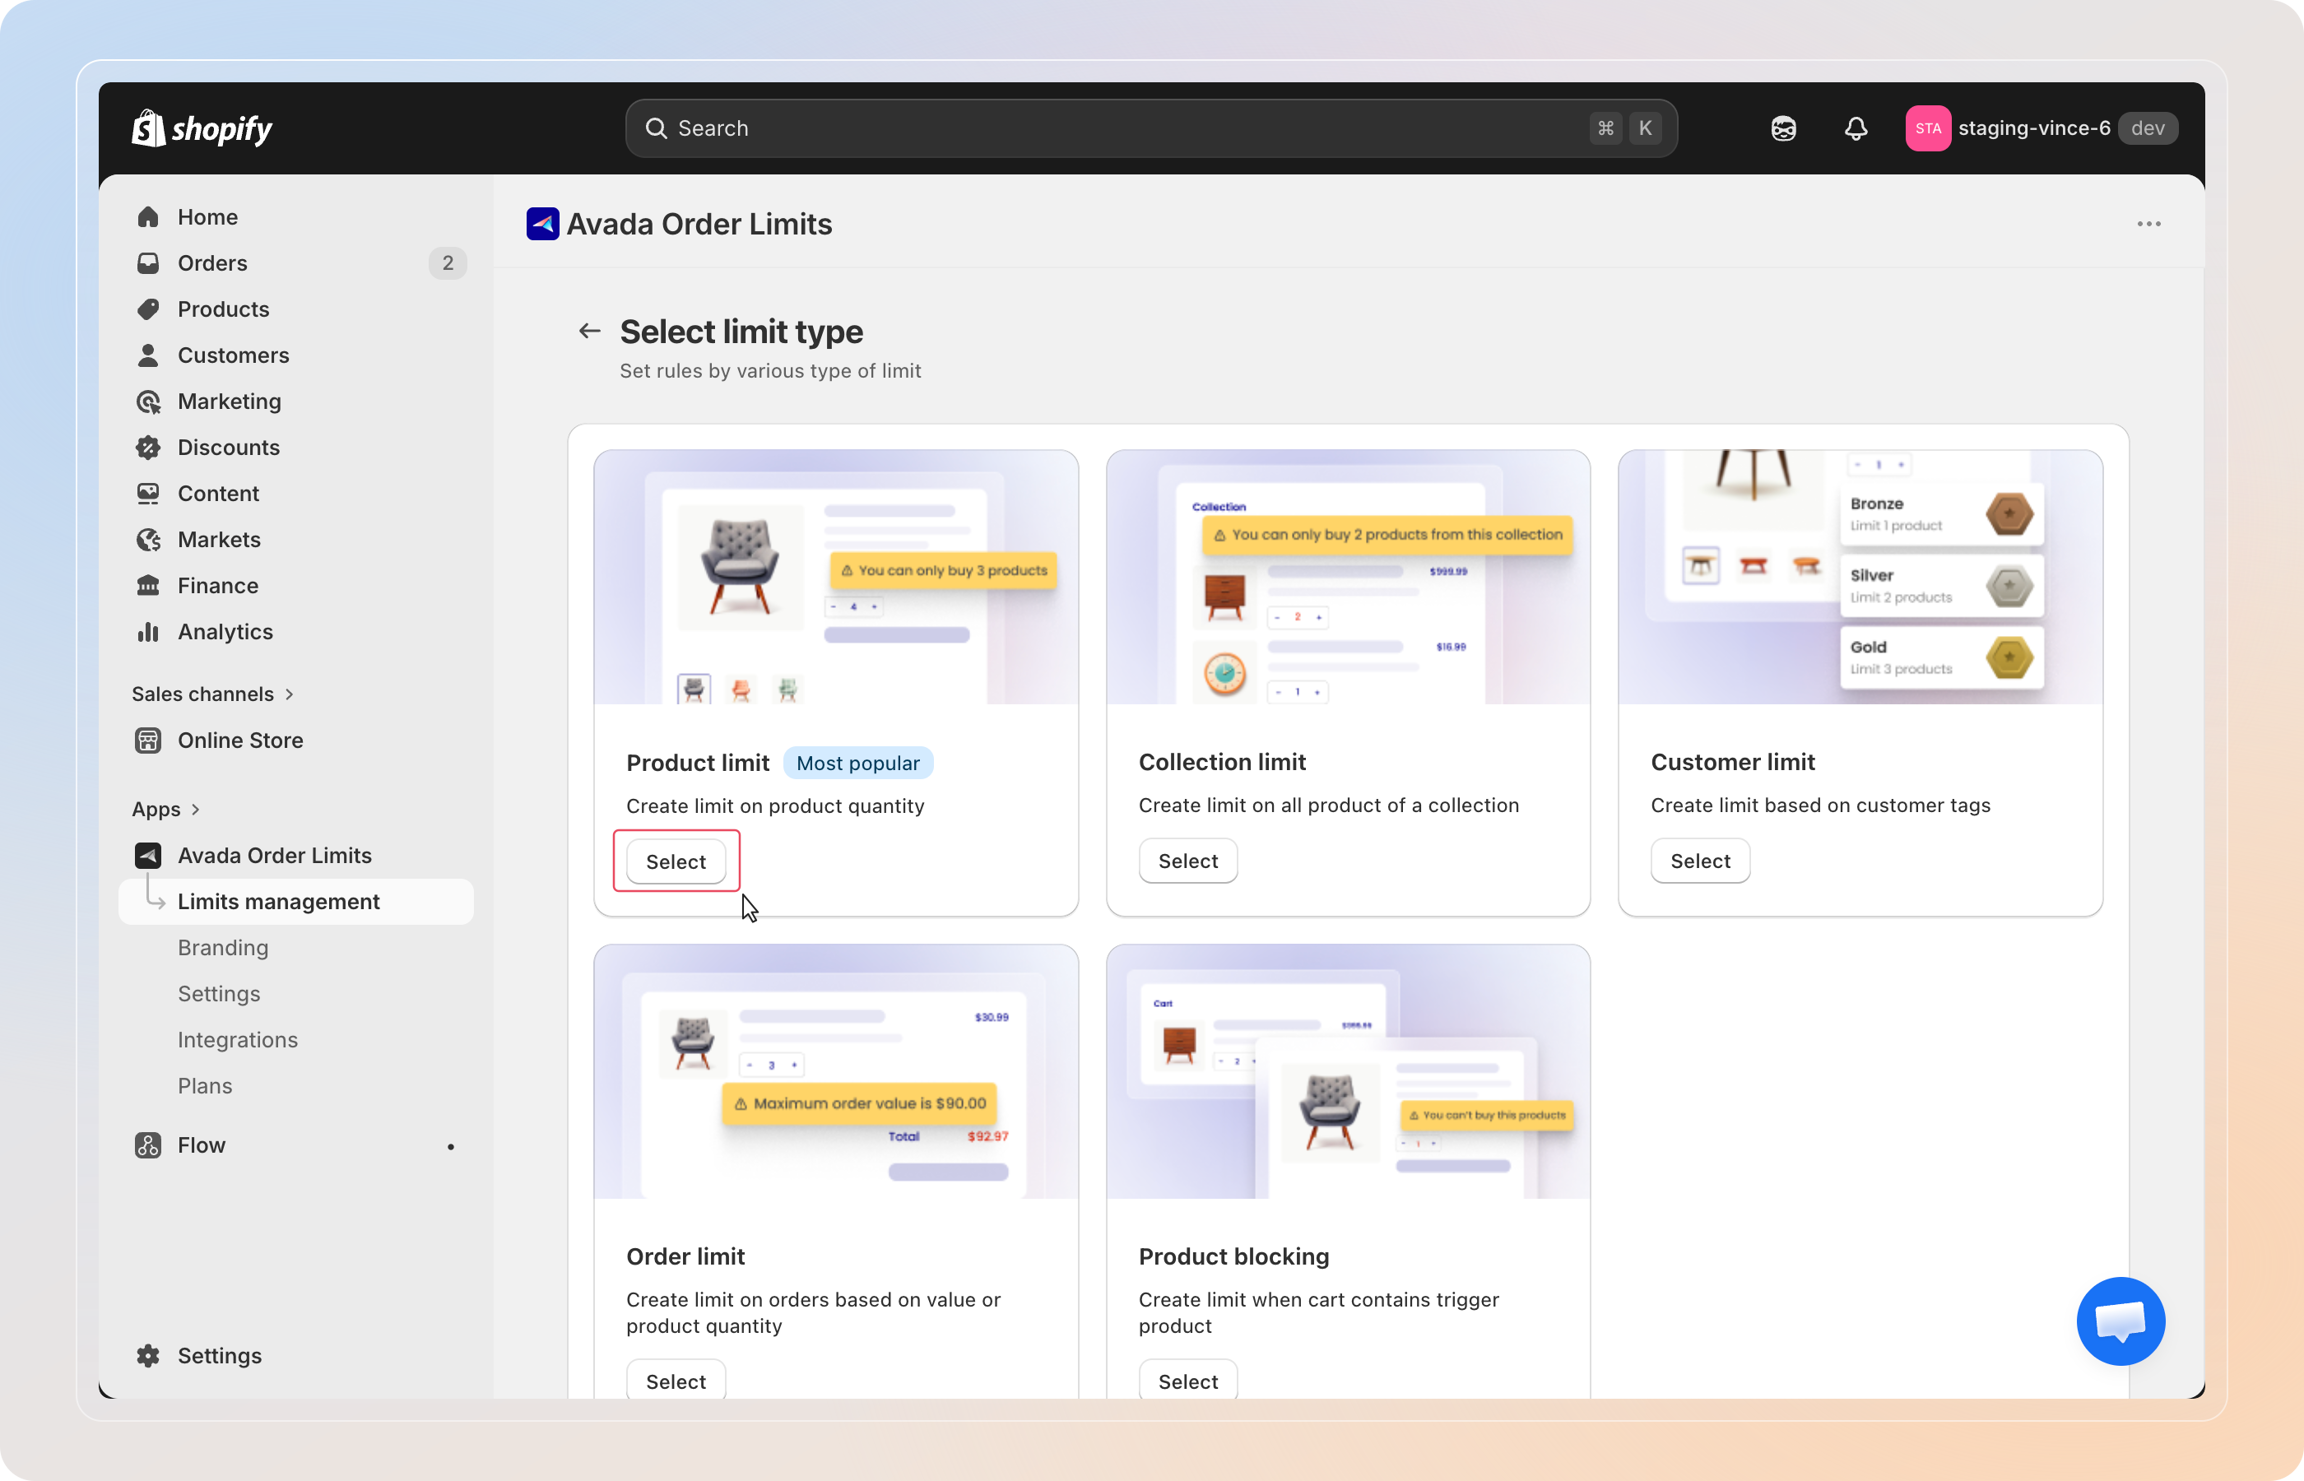Click the Most popular badge
Viewport: 2304px width, 1481px height.
[858, 763]
